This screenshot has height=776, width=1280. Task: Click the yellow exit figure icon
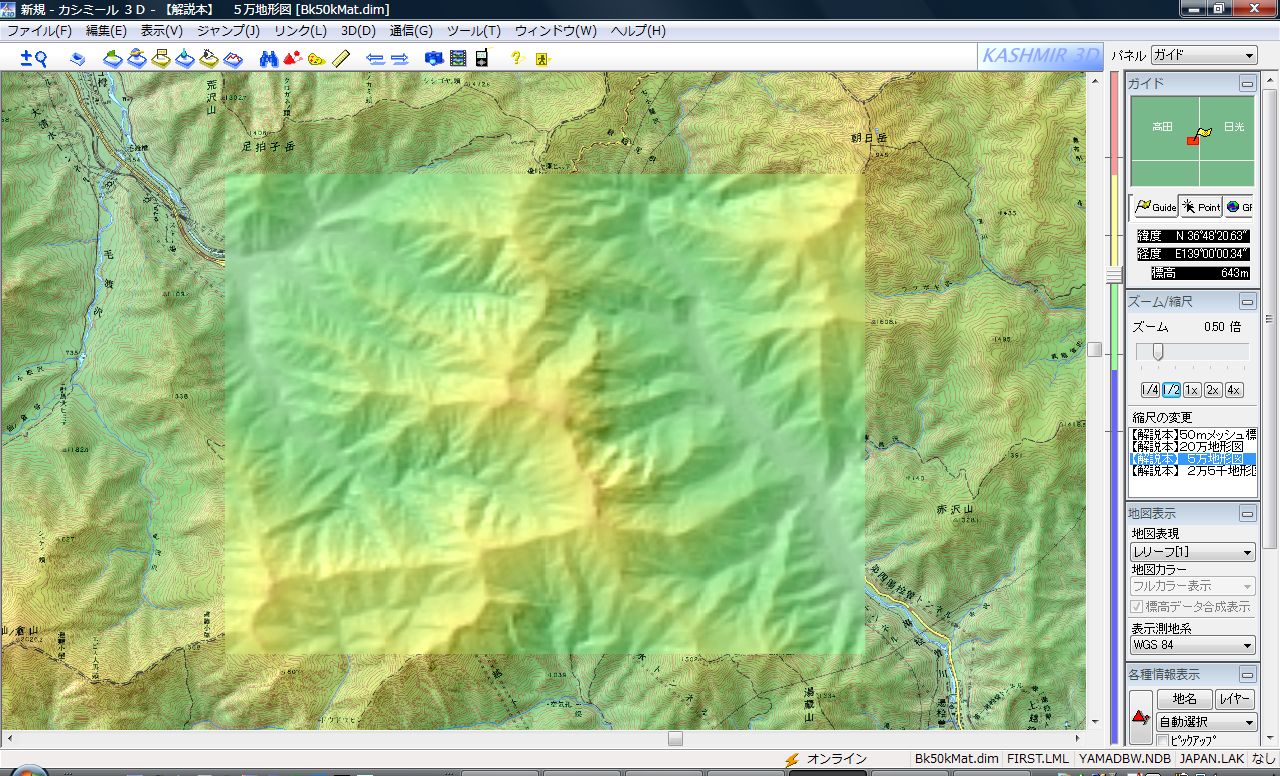coord(542,58)
